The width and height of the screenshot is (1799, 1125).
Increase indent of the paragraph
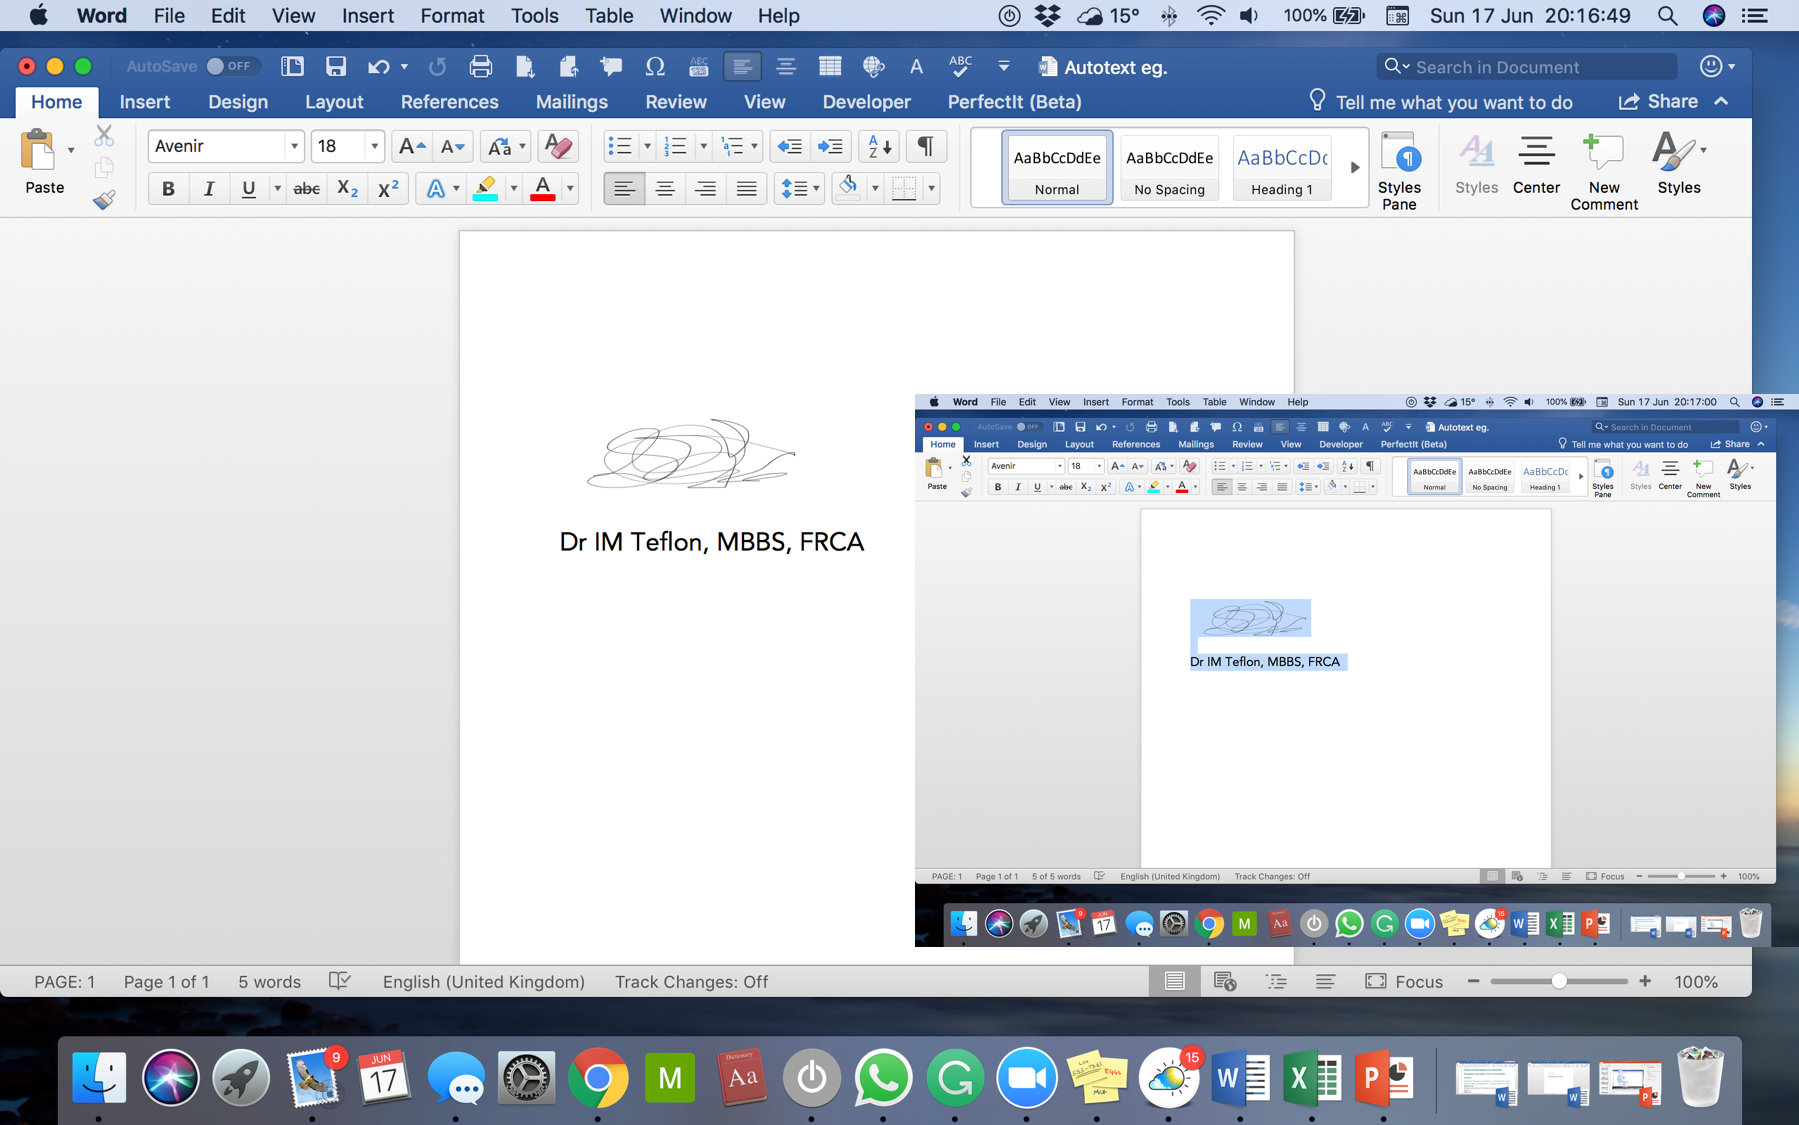pyautogui.click(x=830, y=147)
